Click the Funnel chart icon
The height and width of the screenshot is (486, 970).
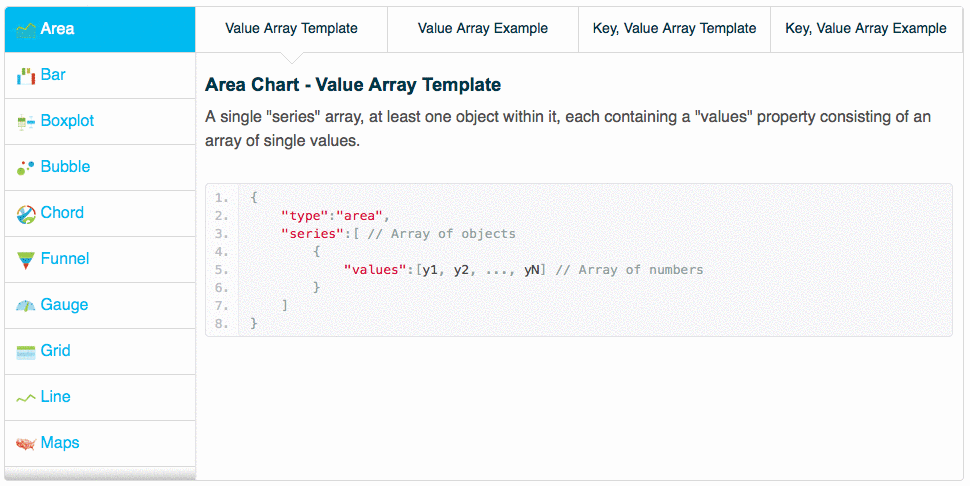[26, 260]
